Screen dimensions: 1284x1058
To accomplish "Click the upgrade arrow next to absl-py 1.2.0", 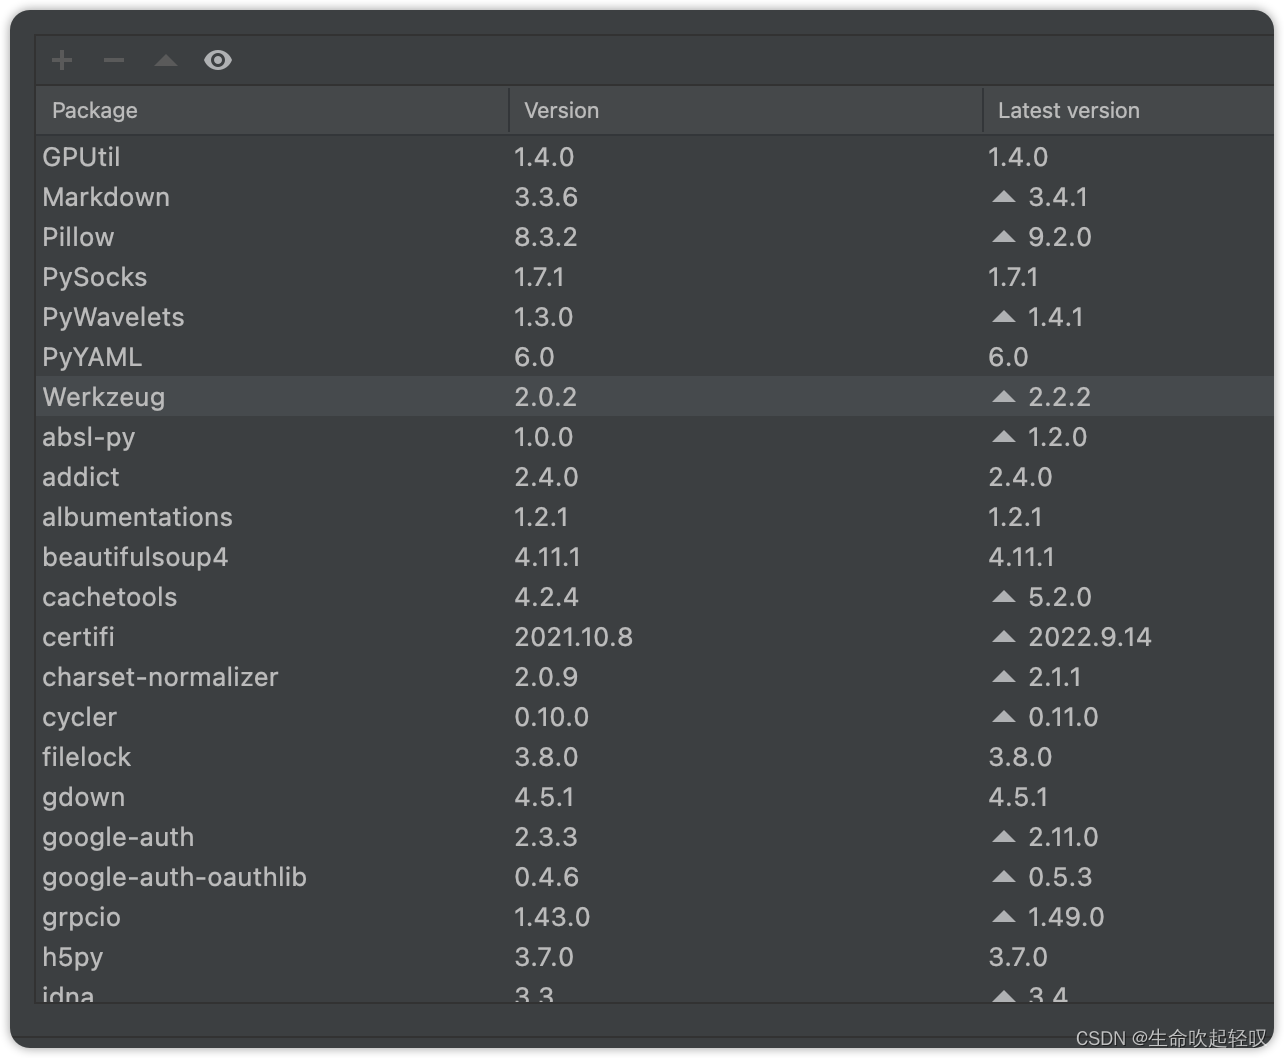I will pyautogui.click(x=1004, y=437).
